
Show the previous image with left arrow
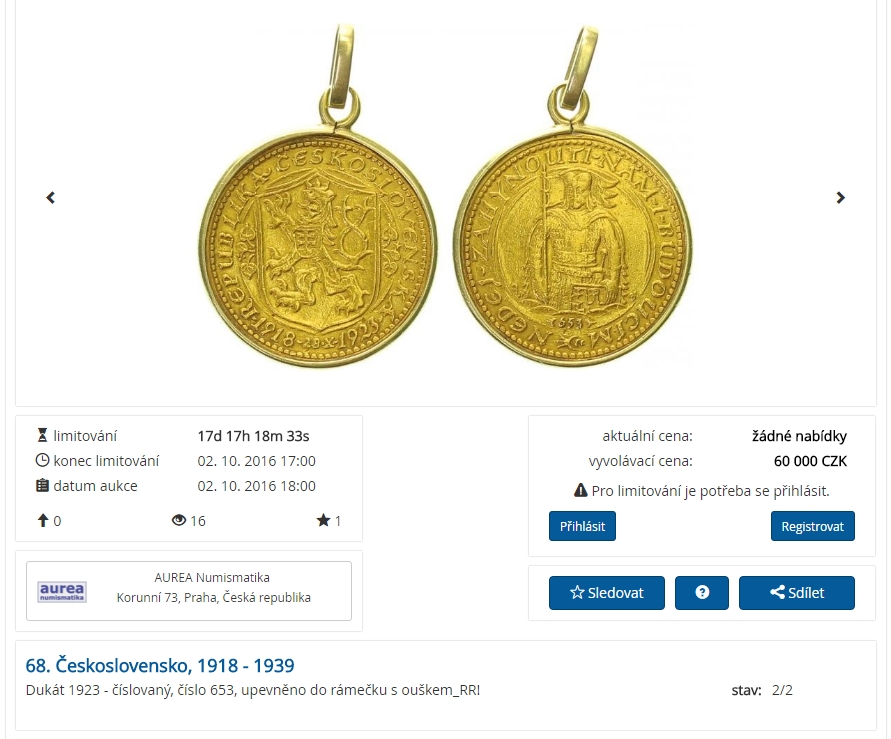(x=51, y=198)
